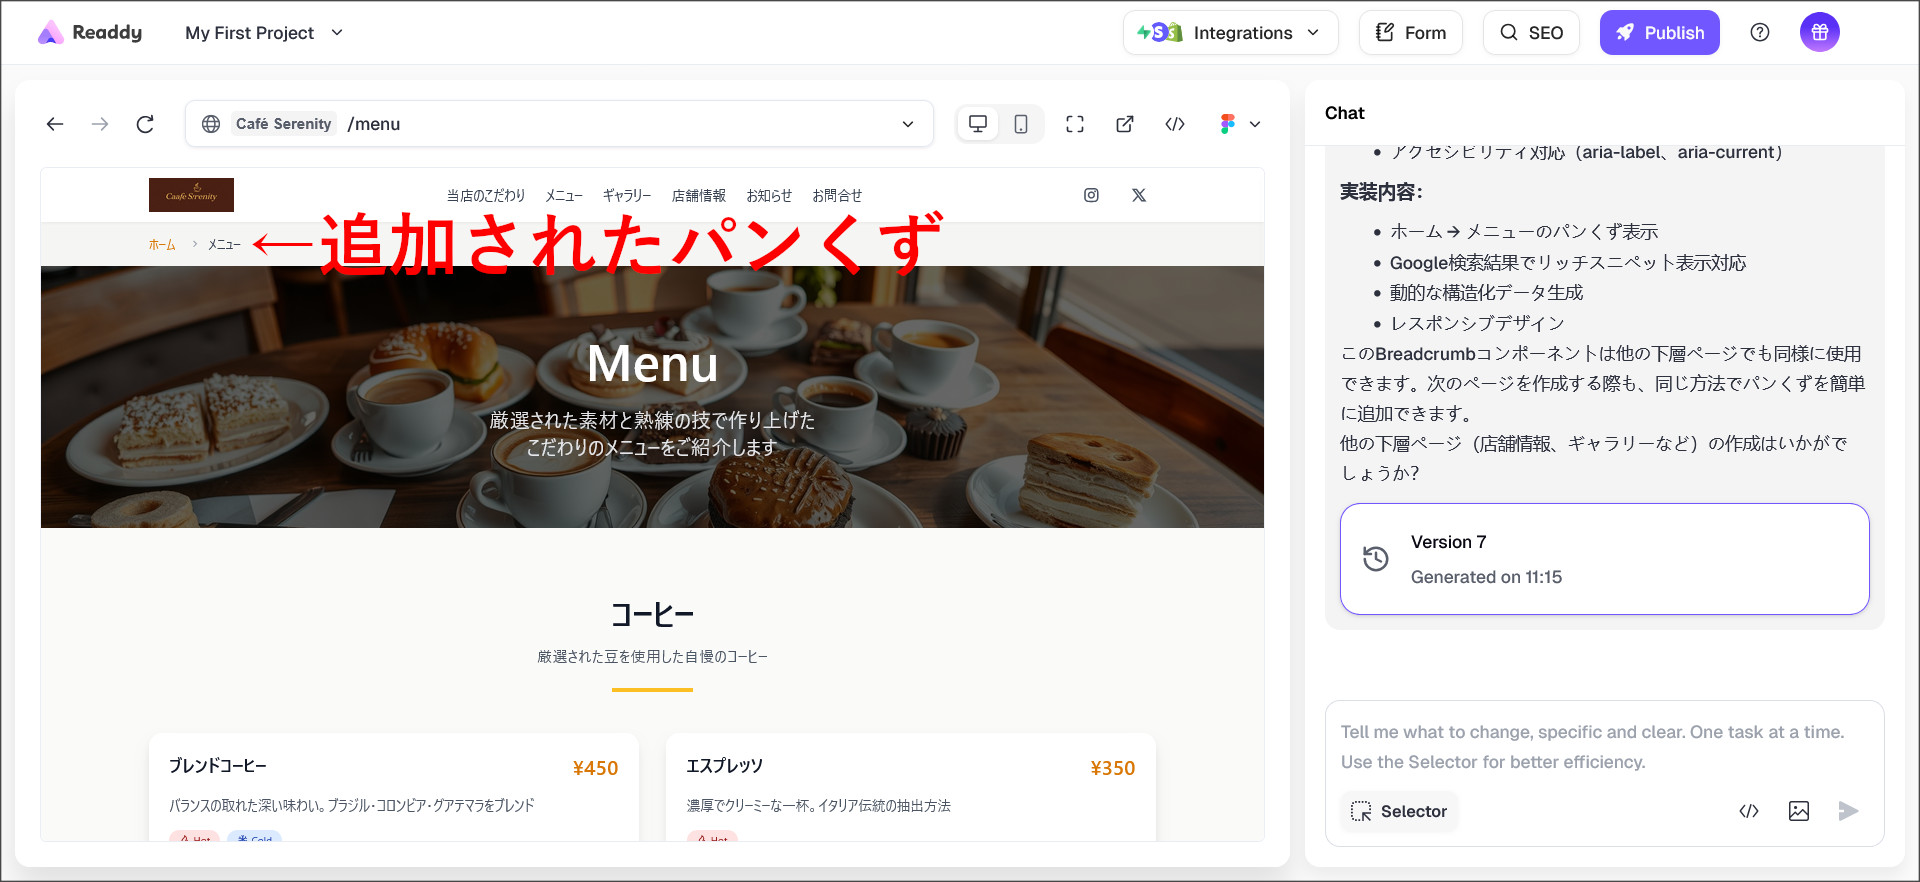Enter fullscreen preview mode
Viewport: 1920px width, 882px height.
tap(1075, 124)
